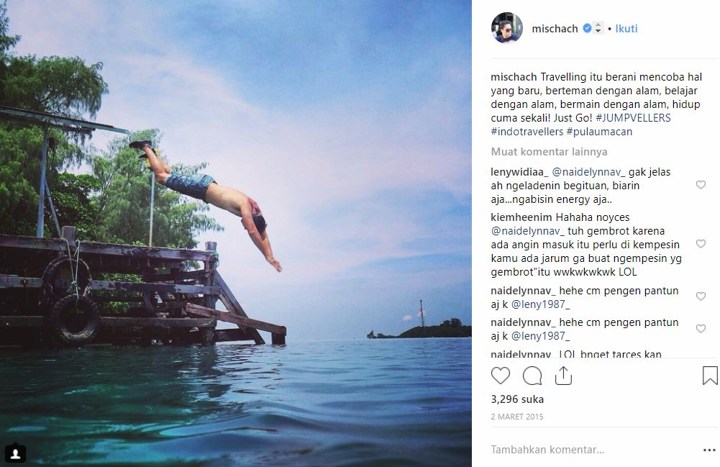Open mischach's profile picture avatar
This screenshot has height=467, width=720.
(506, 27)
